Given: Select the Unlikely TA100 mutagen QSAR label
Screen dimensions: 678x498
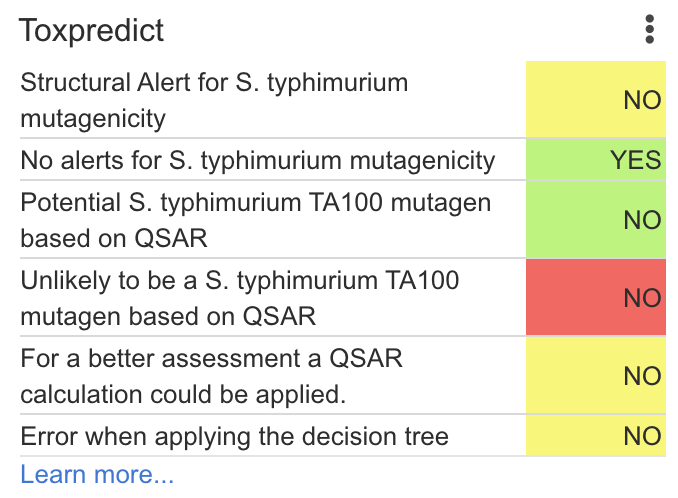Looking at the screenshot, I should (x=240, y=298).
